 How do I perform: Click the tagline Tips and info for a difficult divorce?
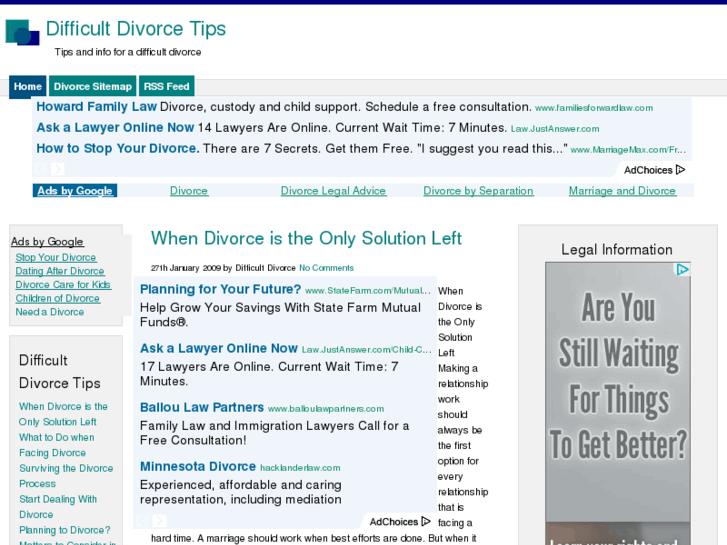(128, 52)
